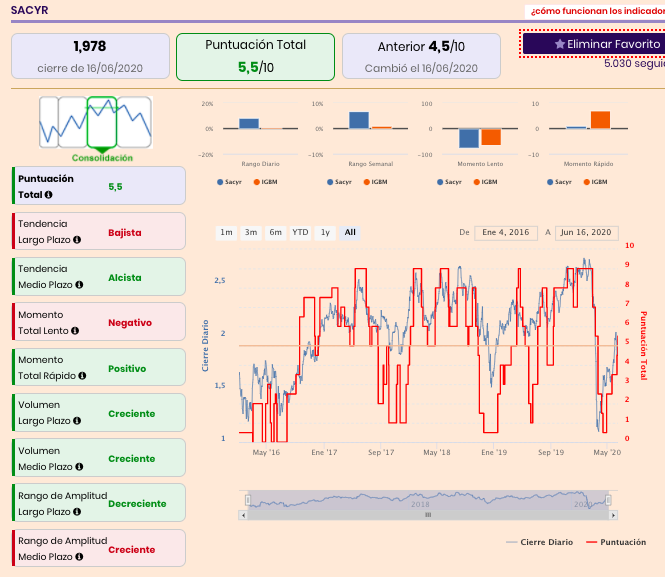
Task: Click right arrow of chart navigator scrollbar
Action: point(613,515)
